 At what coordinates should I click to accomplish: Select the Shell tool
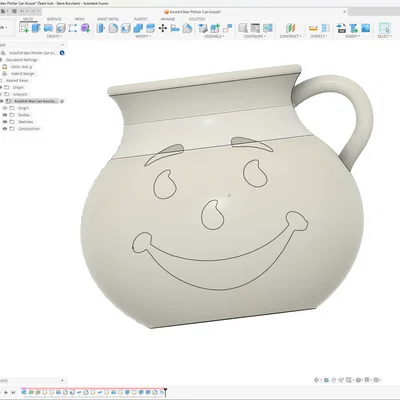125,28
